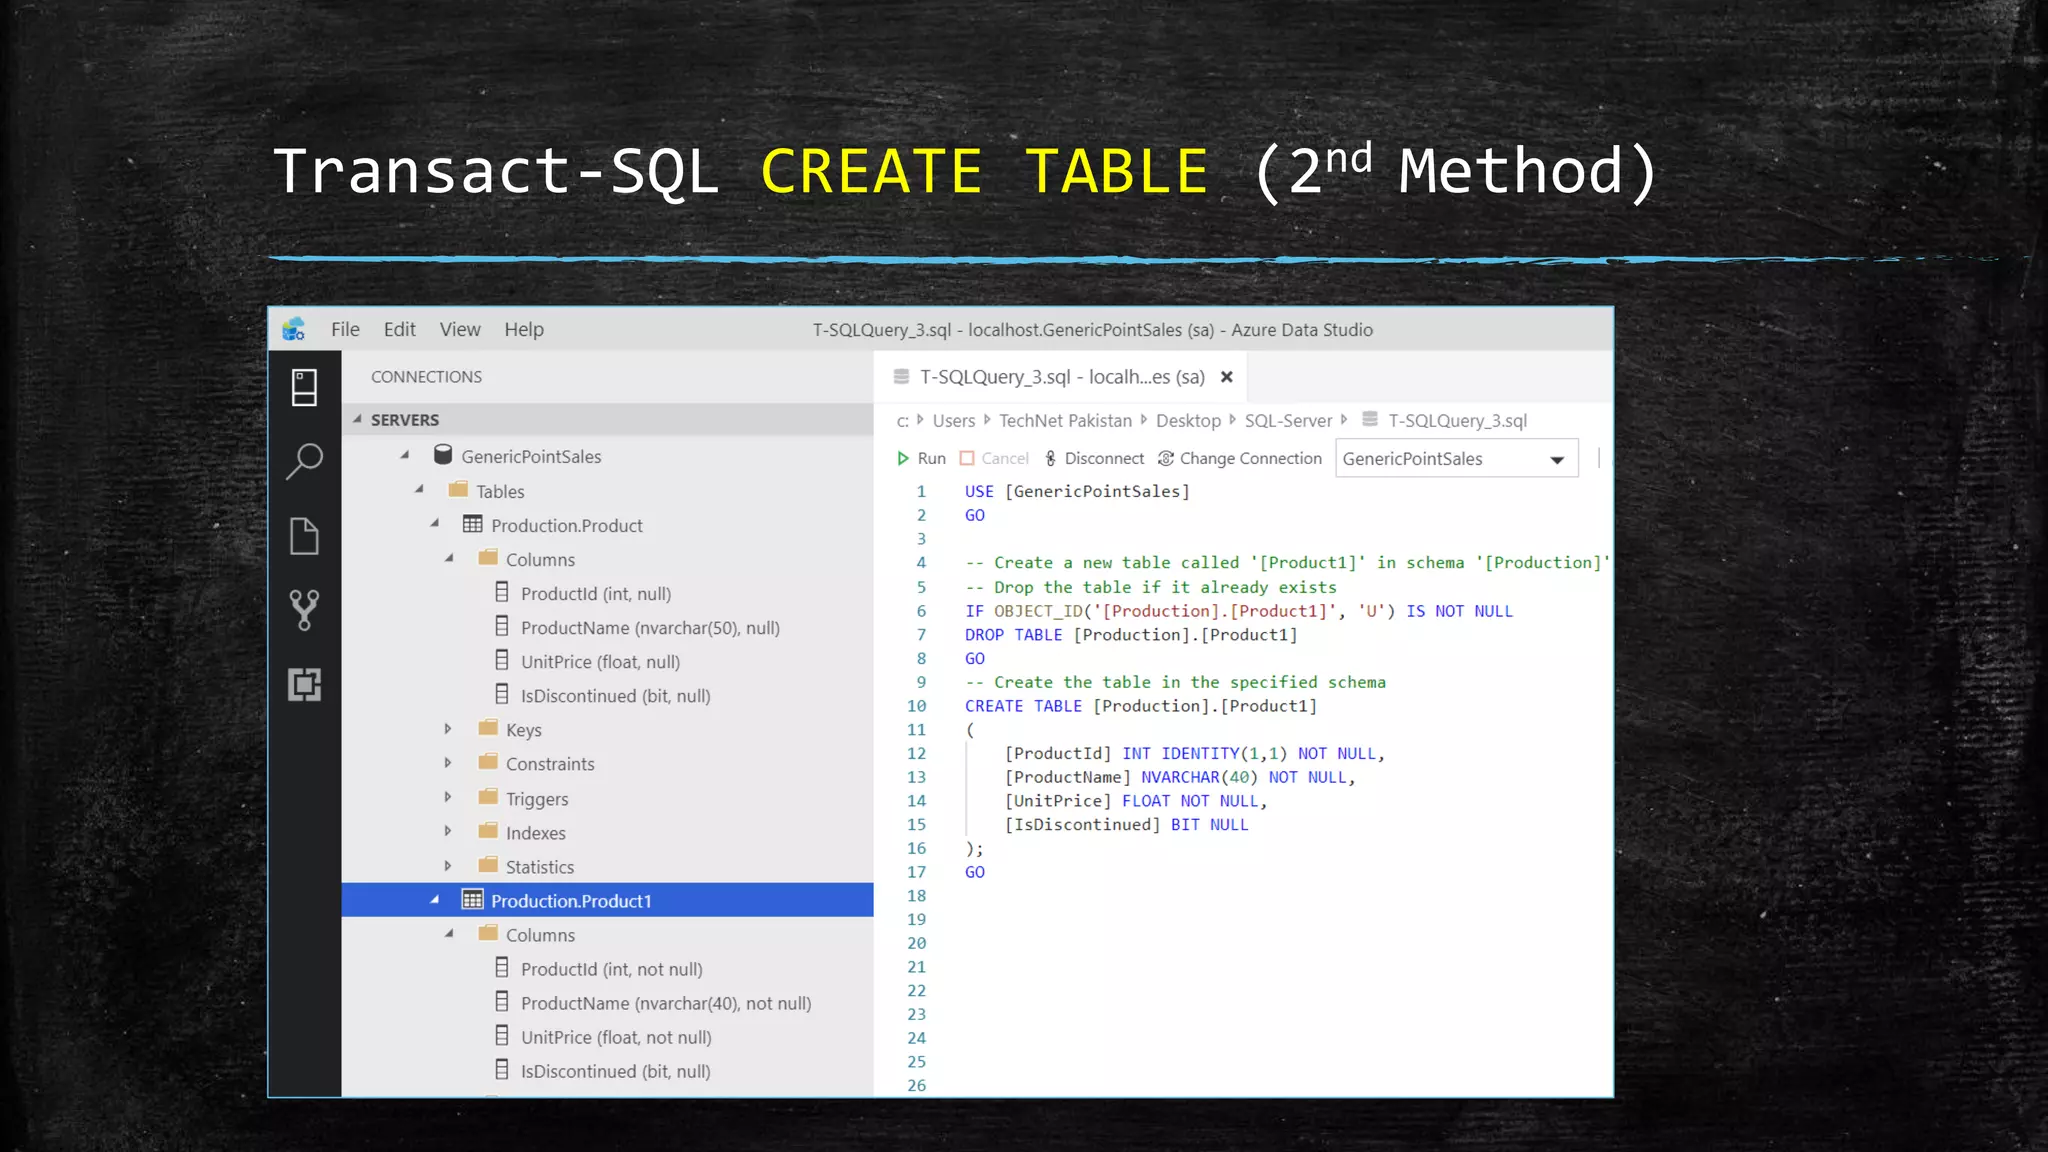The width and height of the screenshot is (2048, 1152).
Task: Open the Edit menu
Action: pyautogui.click(x=399, y=329)
